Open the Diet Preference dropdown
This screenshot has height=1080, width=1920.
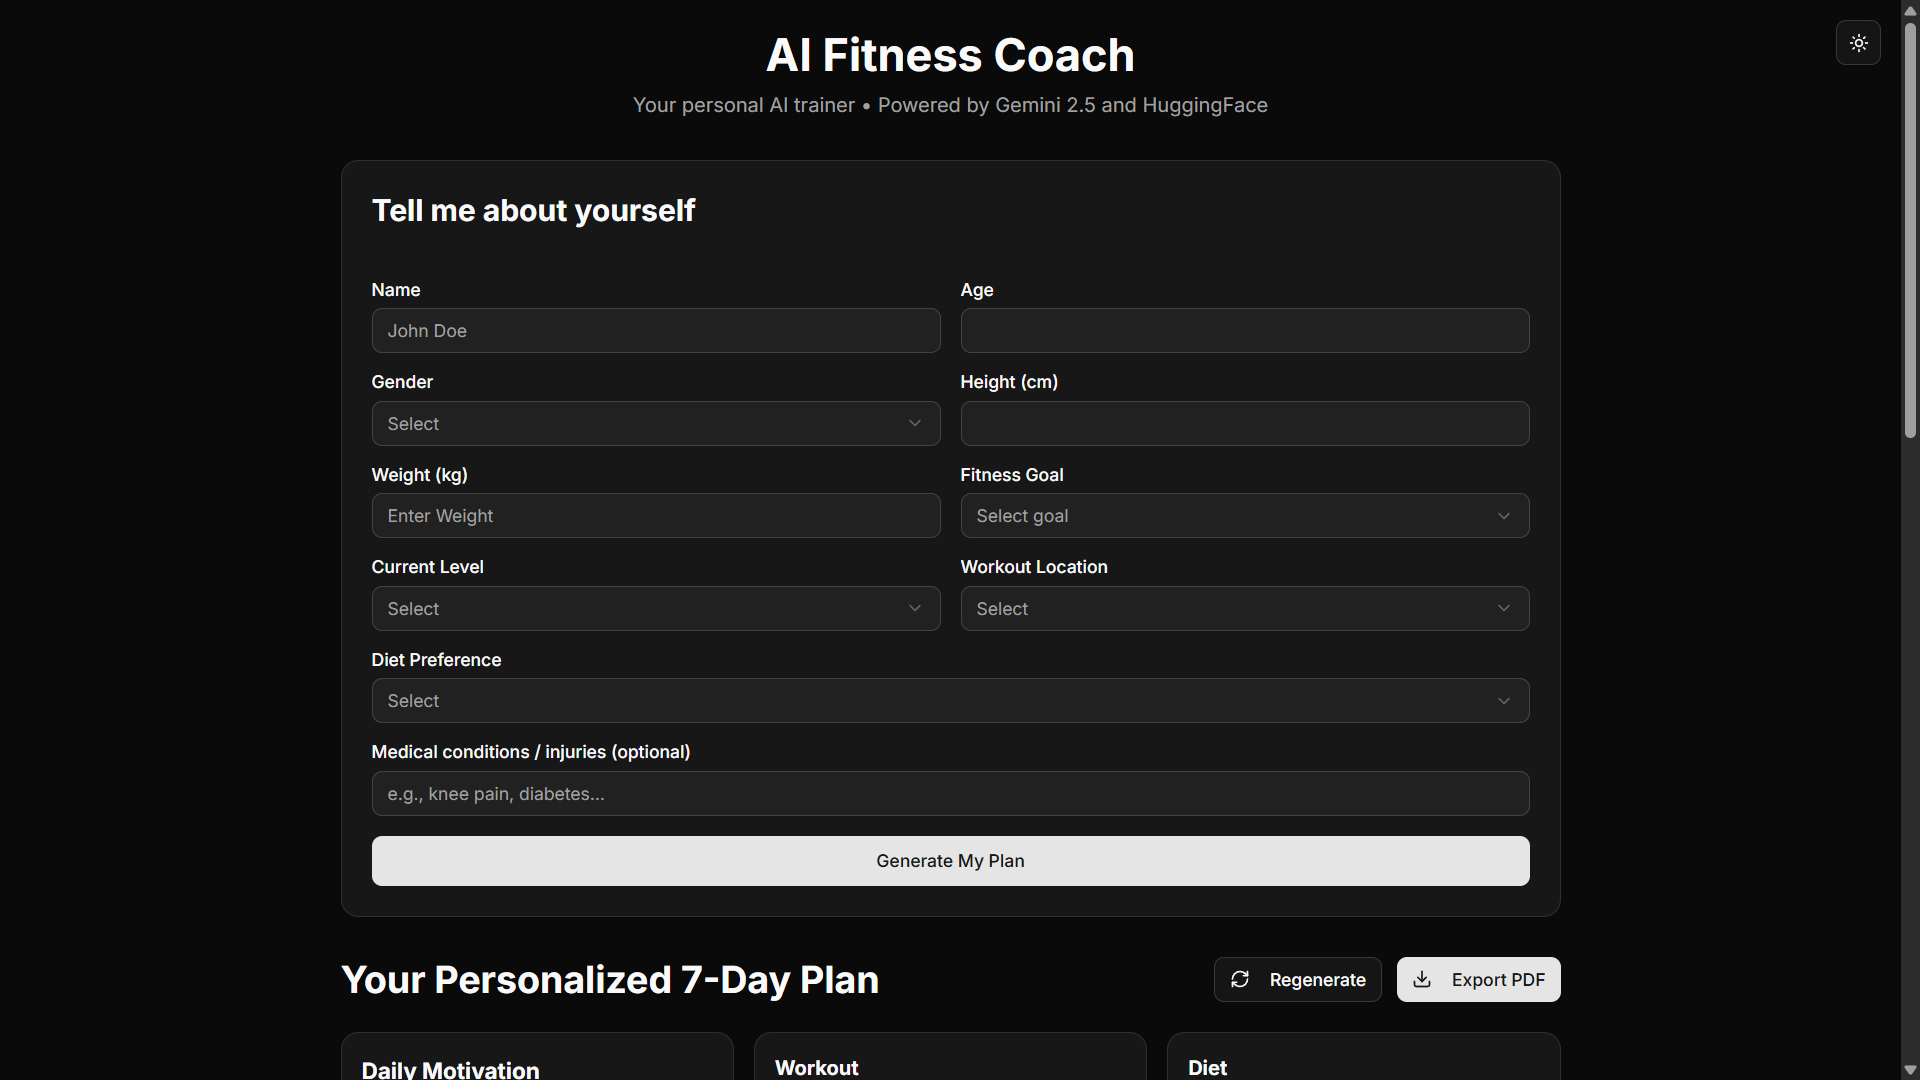pyautogui.click(x=950, y=701)
